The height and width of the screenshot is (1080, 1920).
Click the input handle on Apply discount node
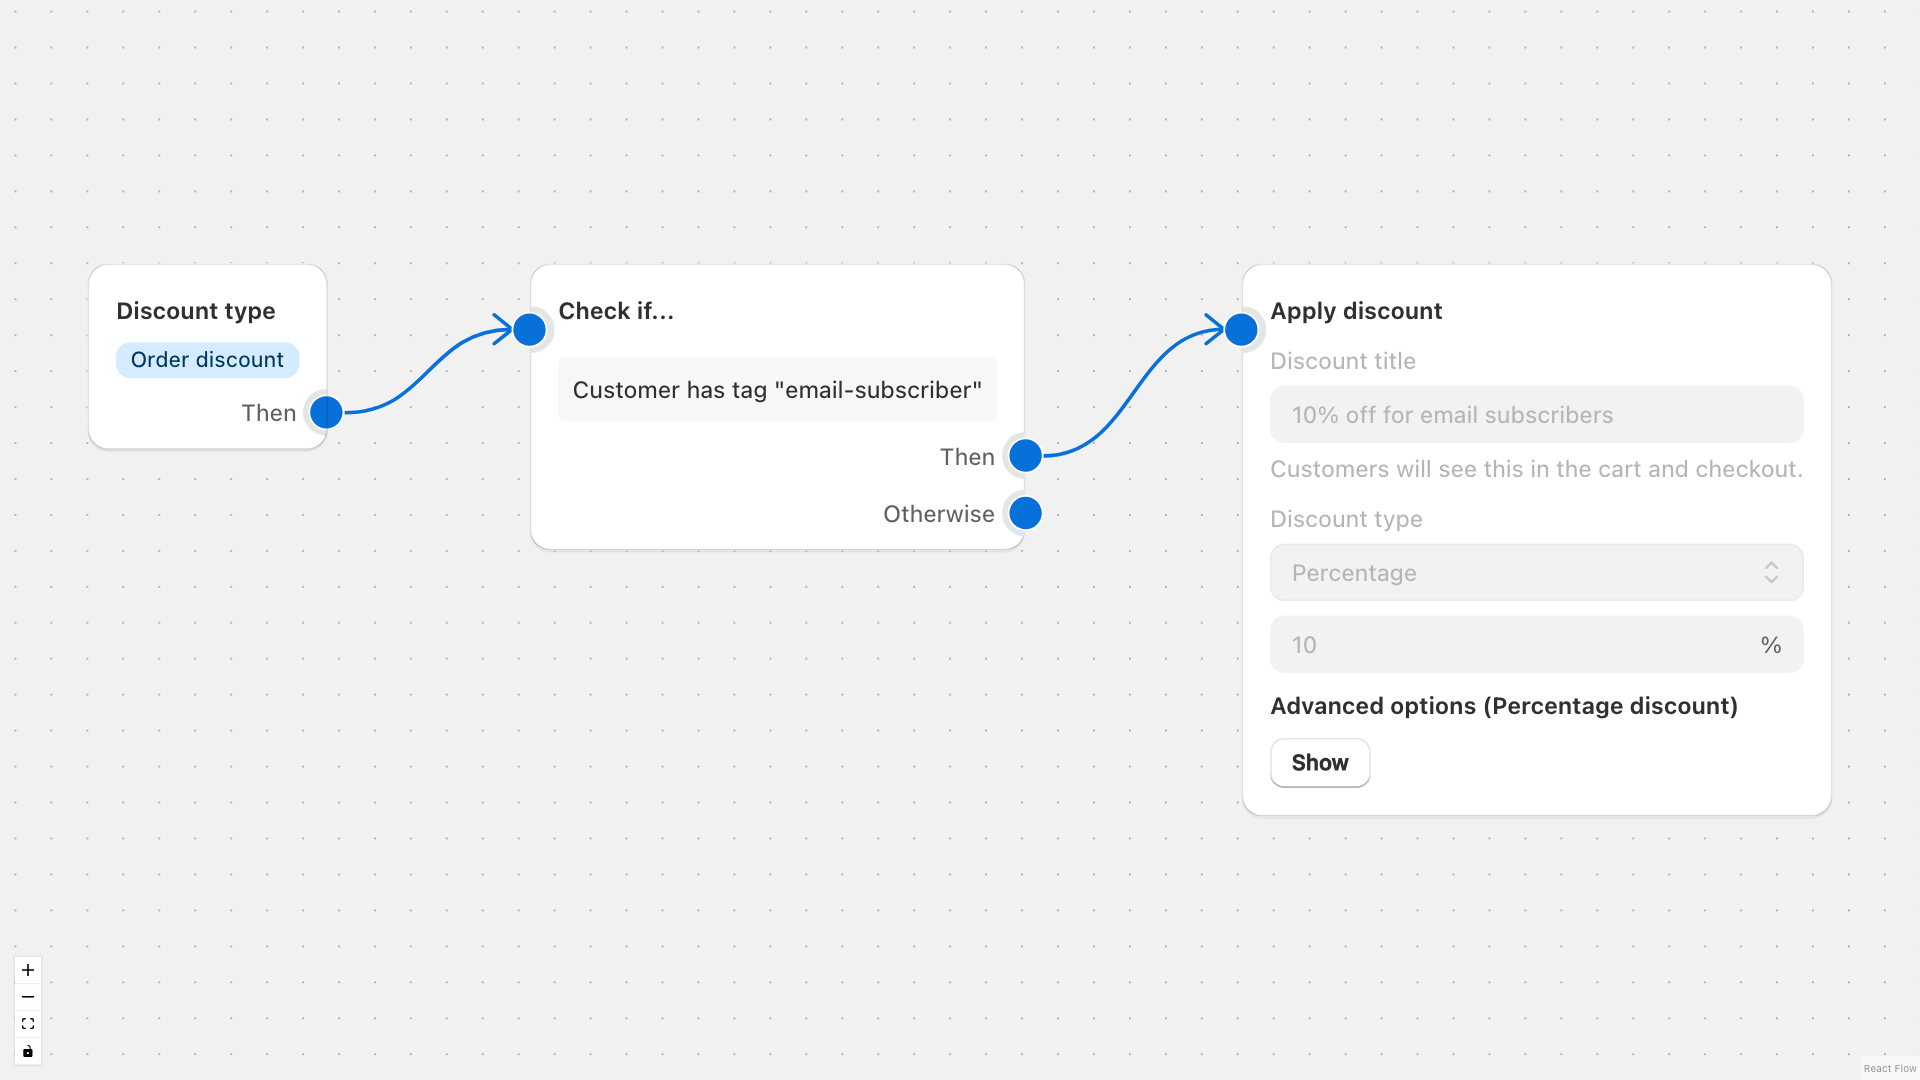tap(1241, 328)
